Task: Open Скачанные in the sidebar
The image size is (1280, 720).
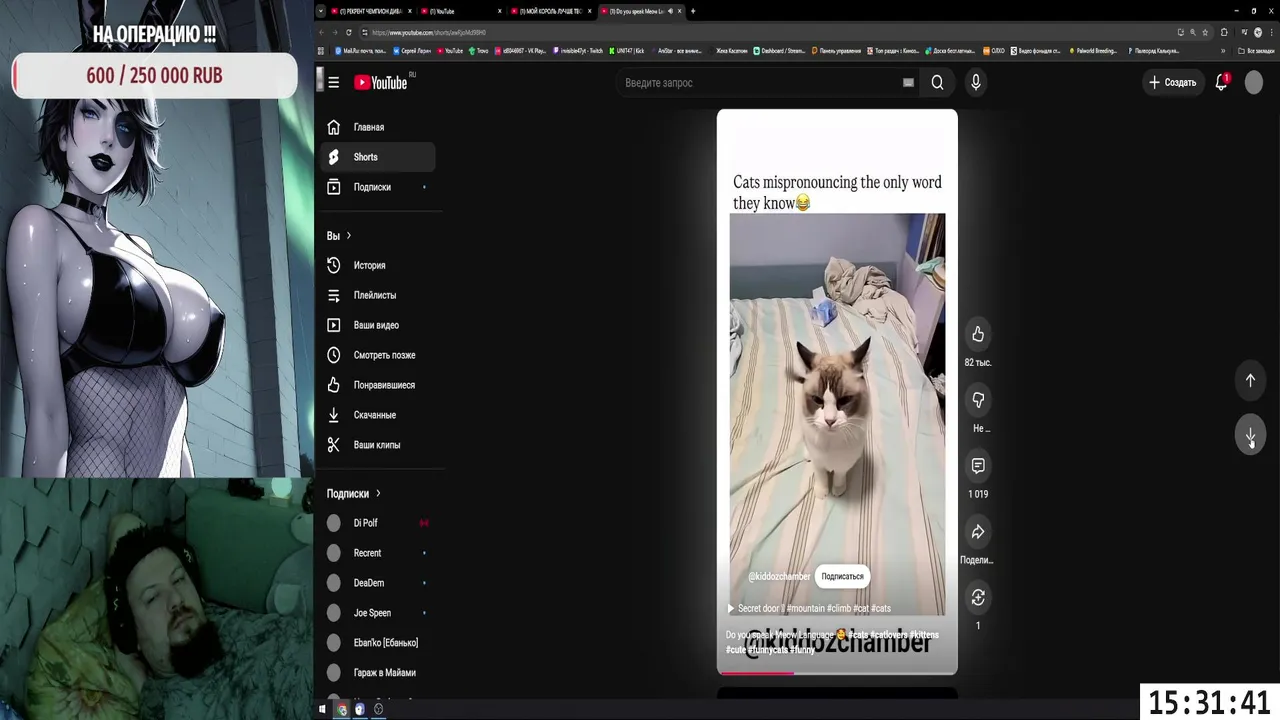Action: [x=378, y=415]
